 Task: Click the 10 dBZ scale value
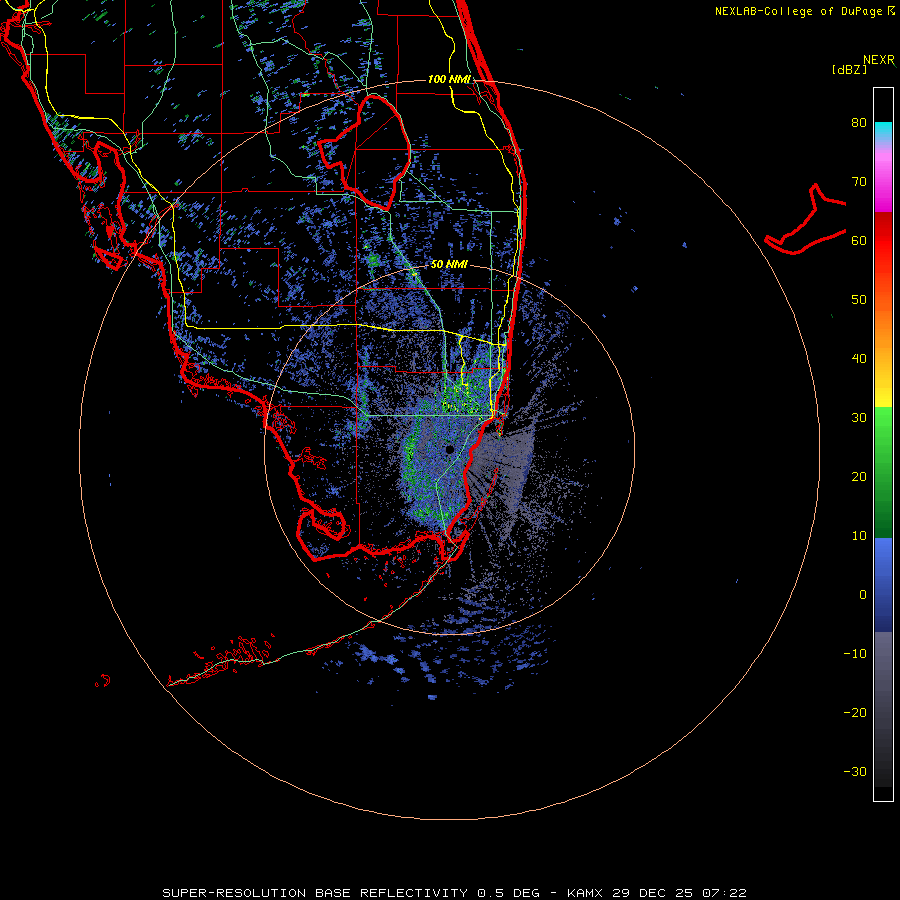[859, 536]
